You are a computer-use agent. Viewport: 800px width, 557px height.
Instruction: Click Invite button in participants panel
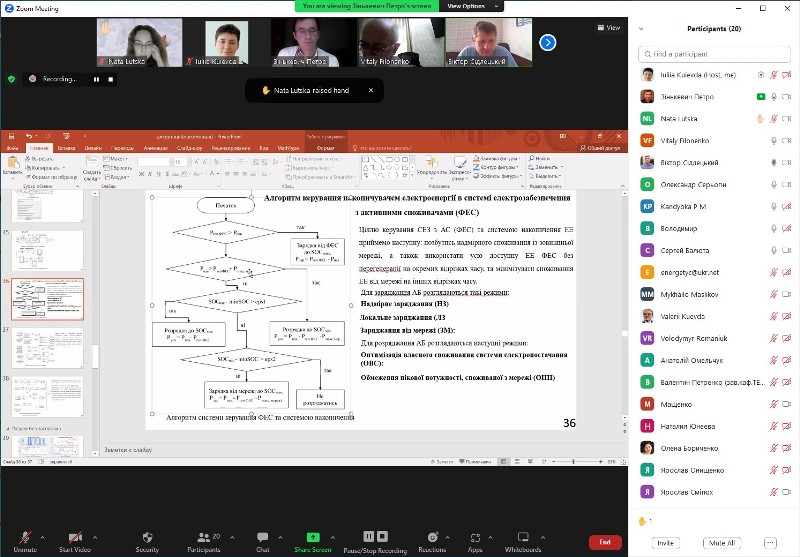665,543
